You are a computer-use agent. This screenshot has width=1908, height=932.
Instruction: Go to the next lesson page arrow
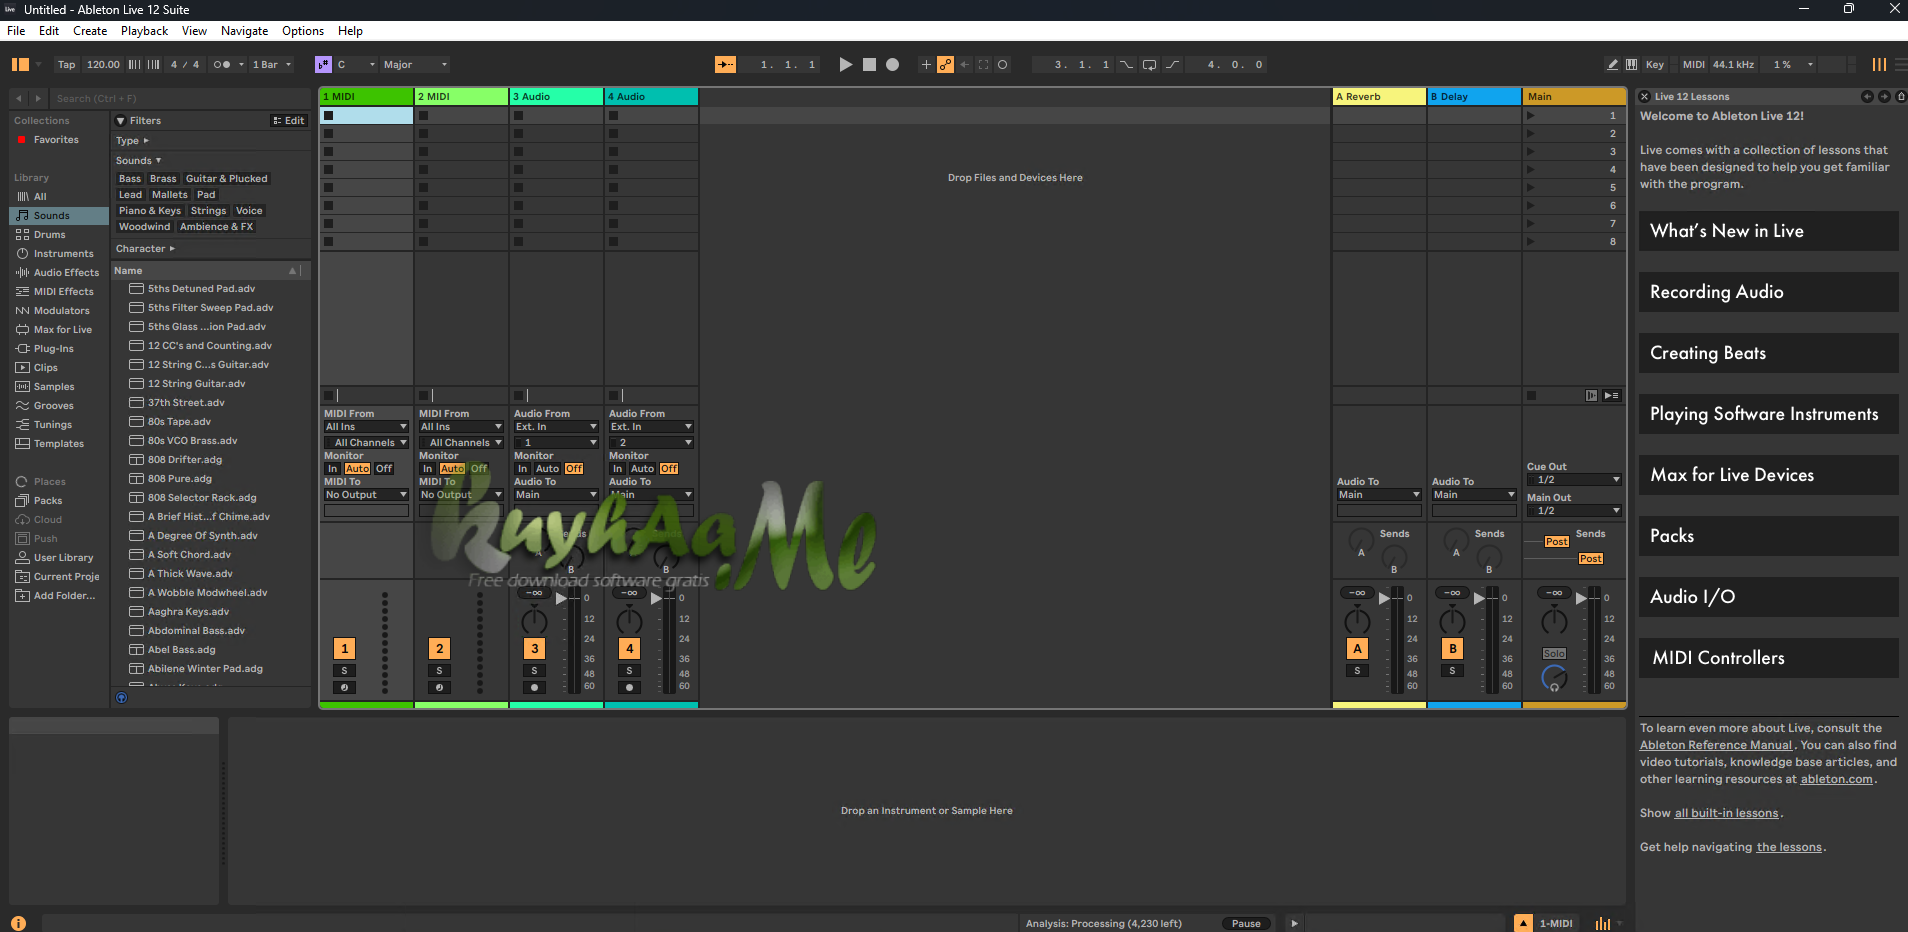pos(1884,97)
